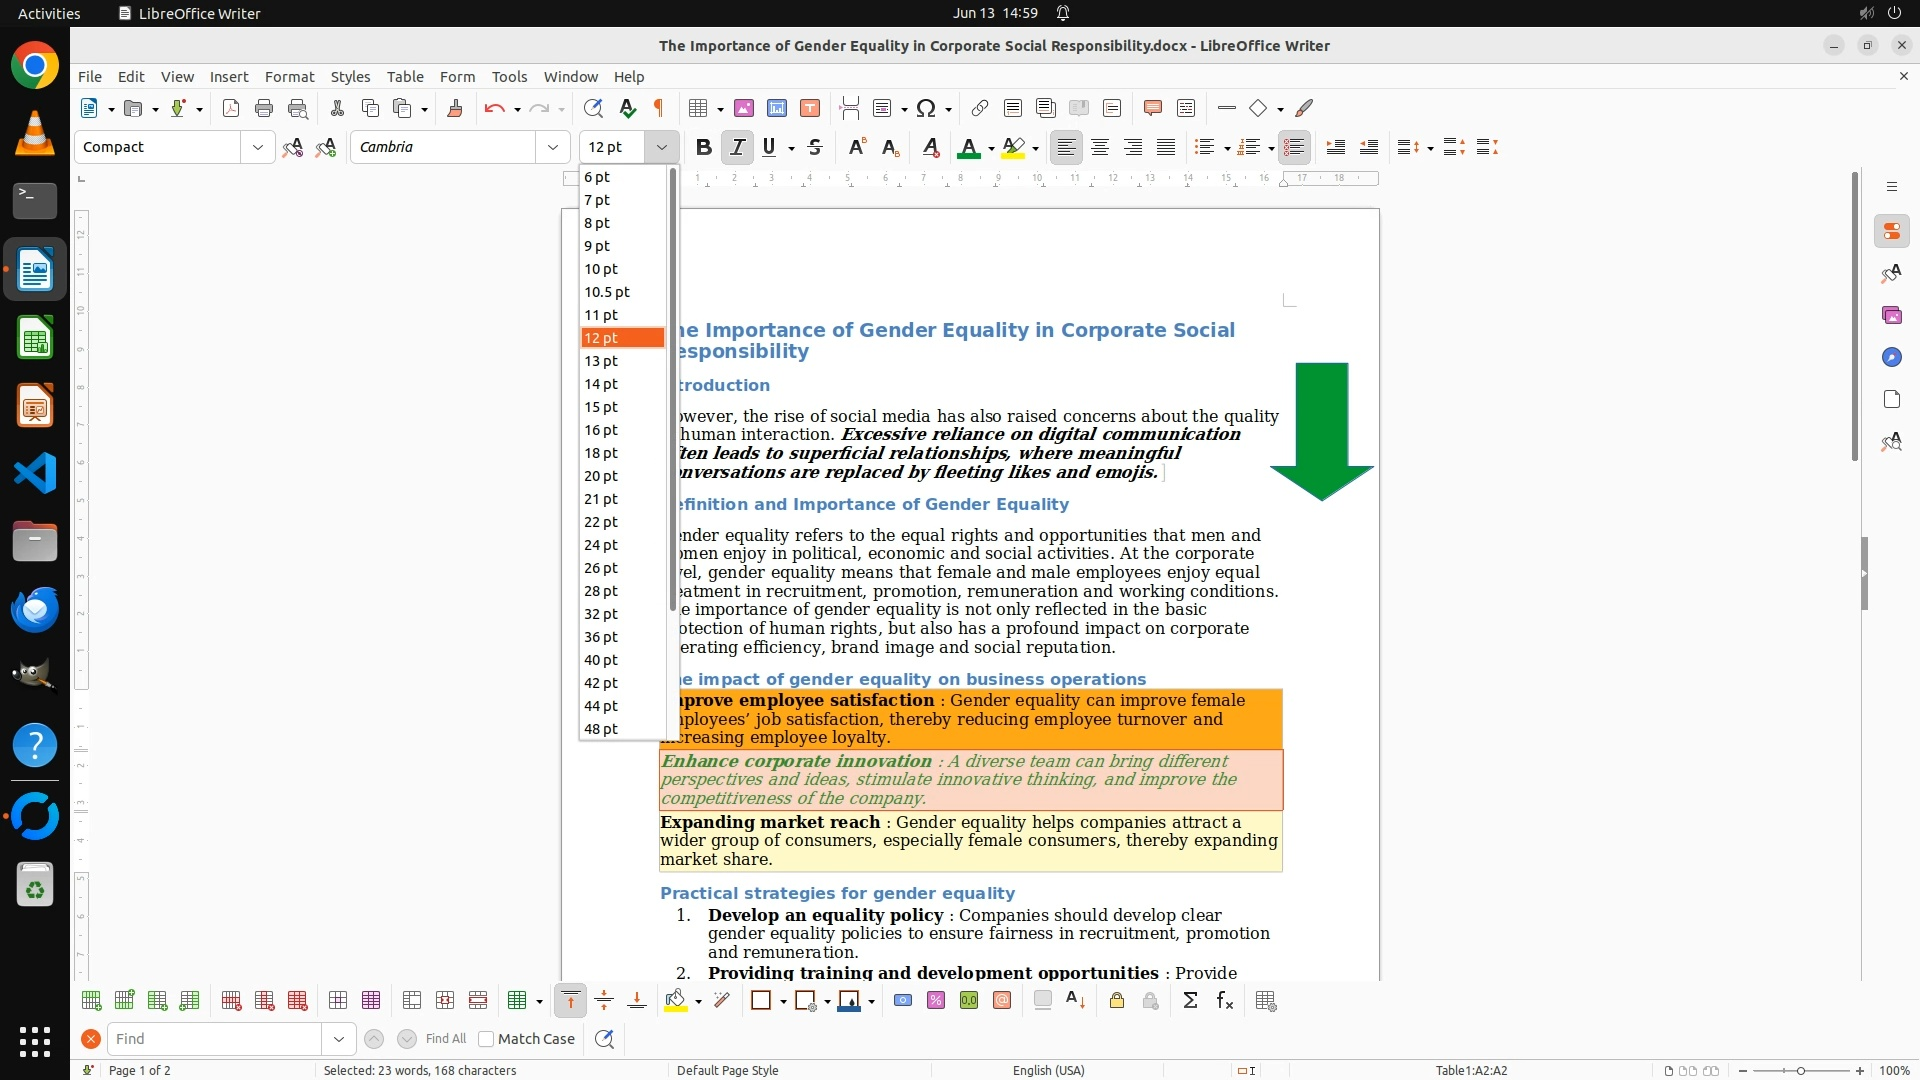Click inside the Find text field

point(215,1039)
